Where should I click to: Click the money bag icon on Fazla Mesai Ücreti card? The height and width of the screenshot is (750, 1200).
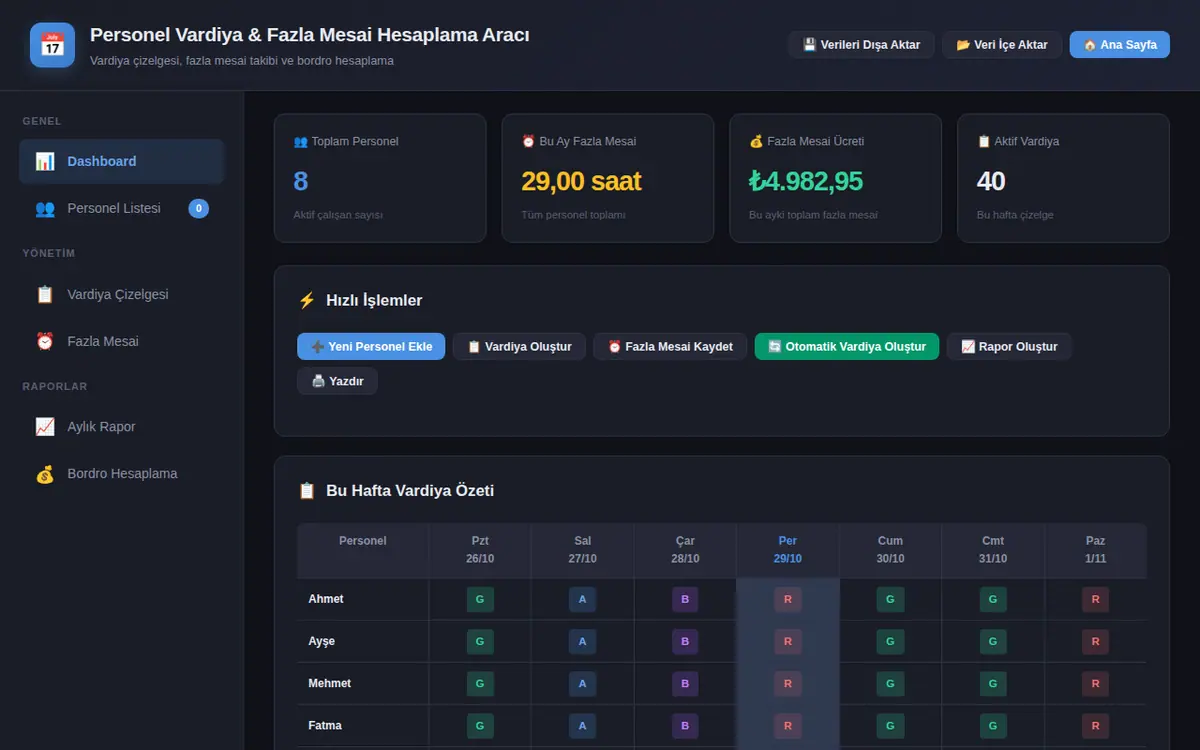coord(756,141)
